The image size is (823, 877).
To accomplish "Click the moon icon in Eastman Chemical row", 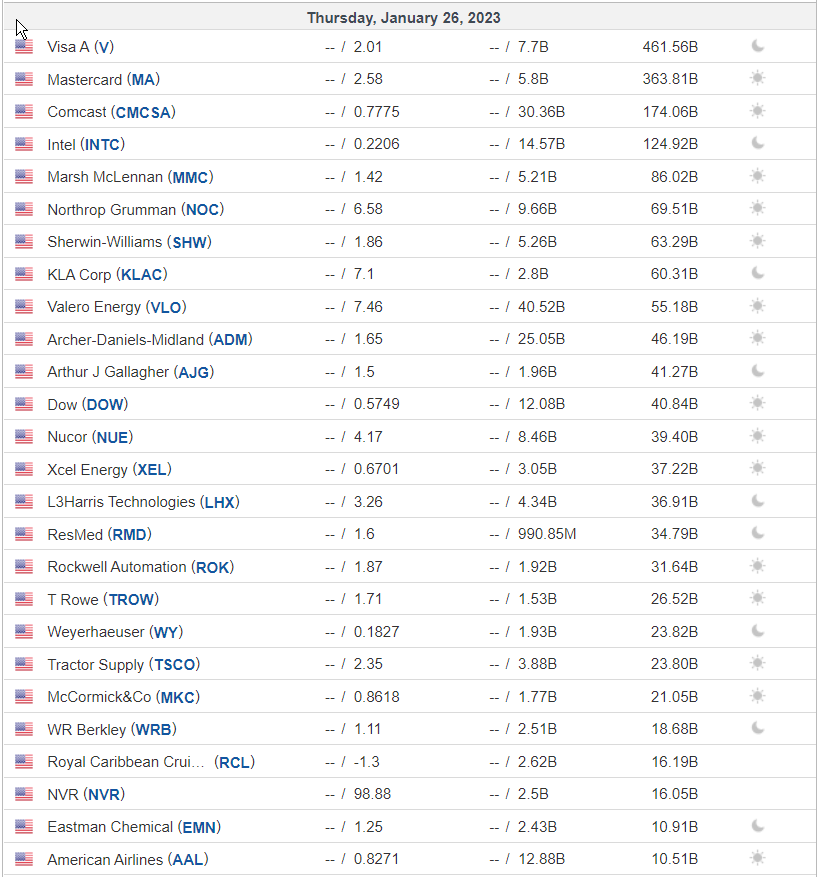I will click(758, 826).
